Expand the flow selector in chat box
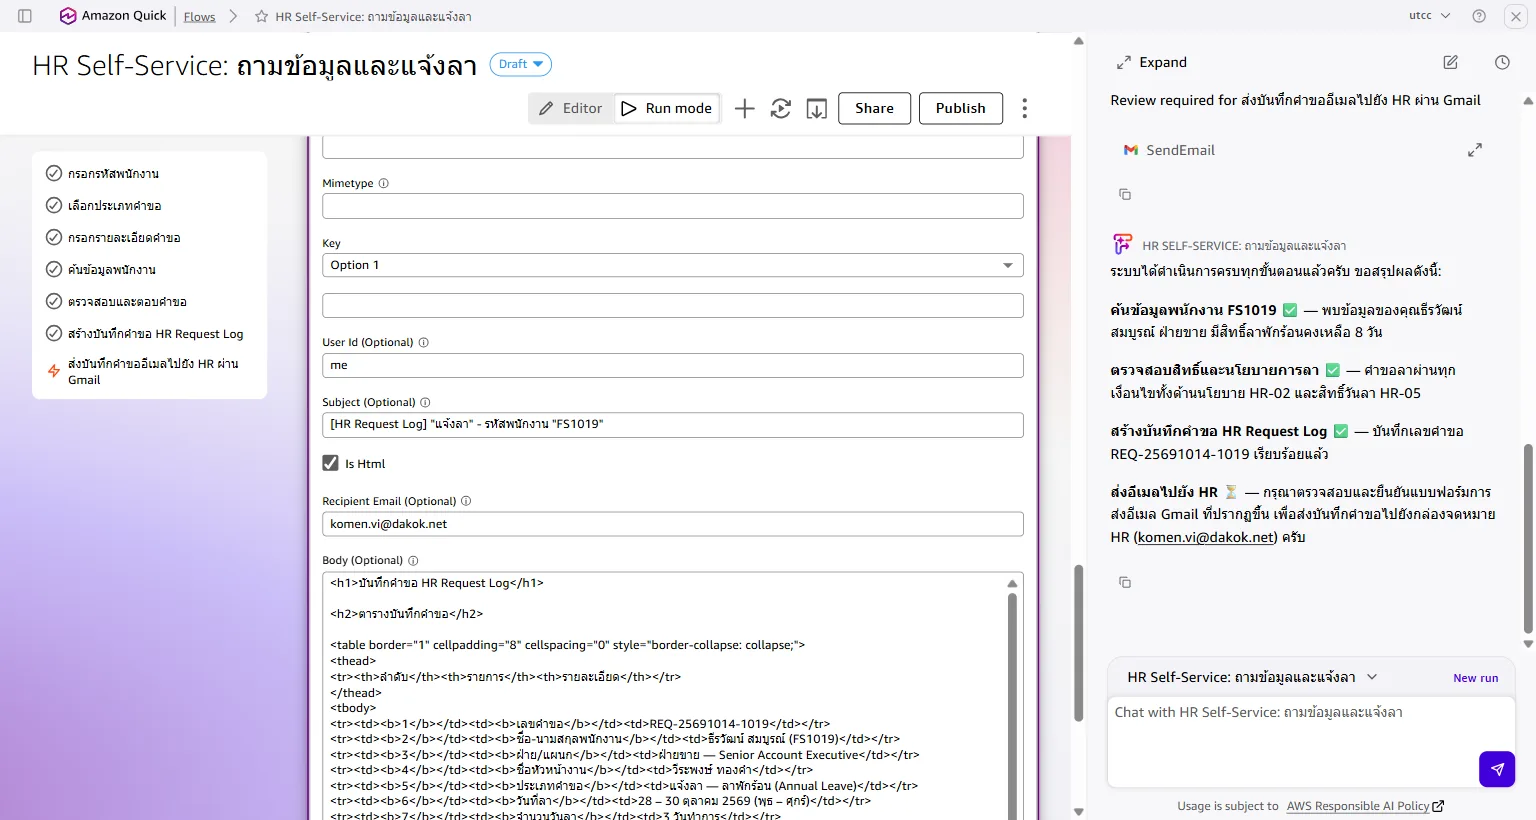The height and width of the screenshot is (820, 1536). [x=1372, y=677]
